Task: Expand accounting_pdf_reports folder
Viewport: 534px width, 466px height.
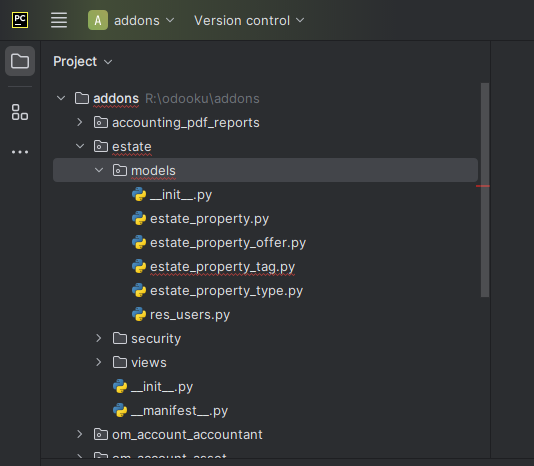Action: (80, 122)
